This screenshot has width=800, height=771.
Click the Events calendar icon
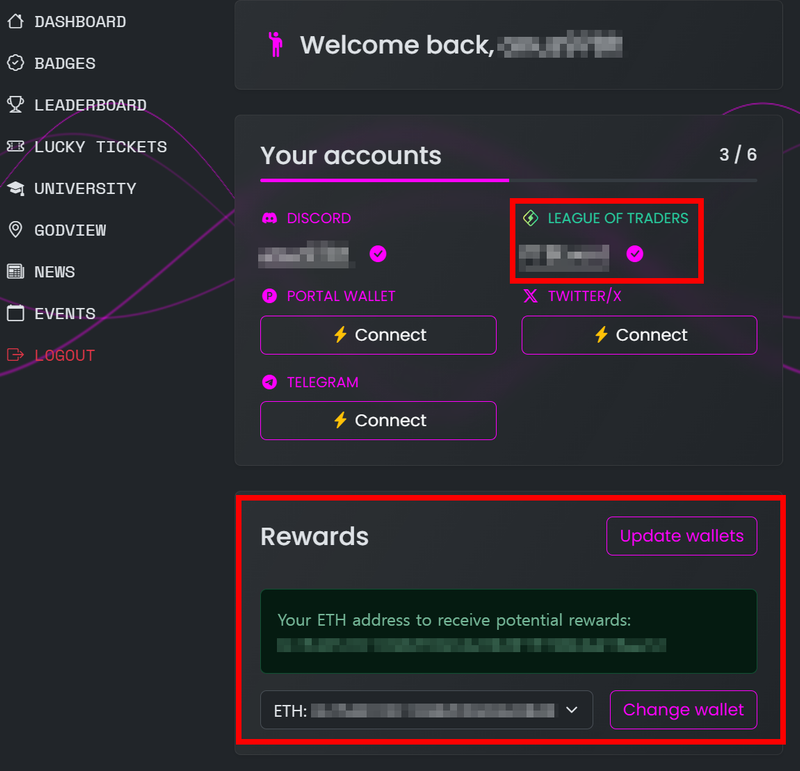(16, 313)
